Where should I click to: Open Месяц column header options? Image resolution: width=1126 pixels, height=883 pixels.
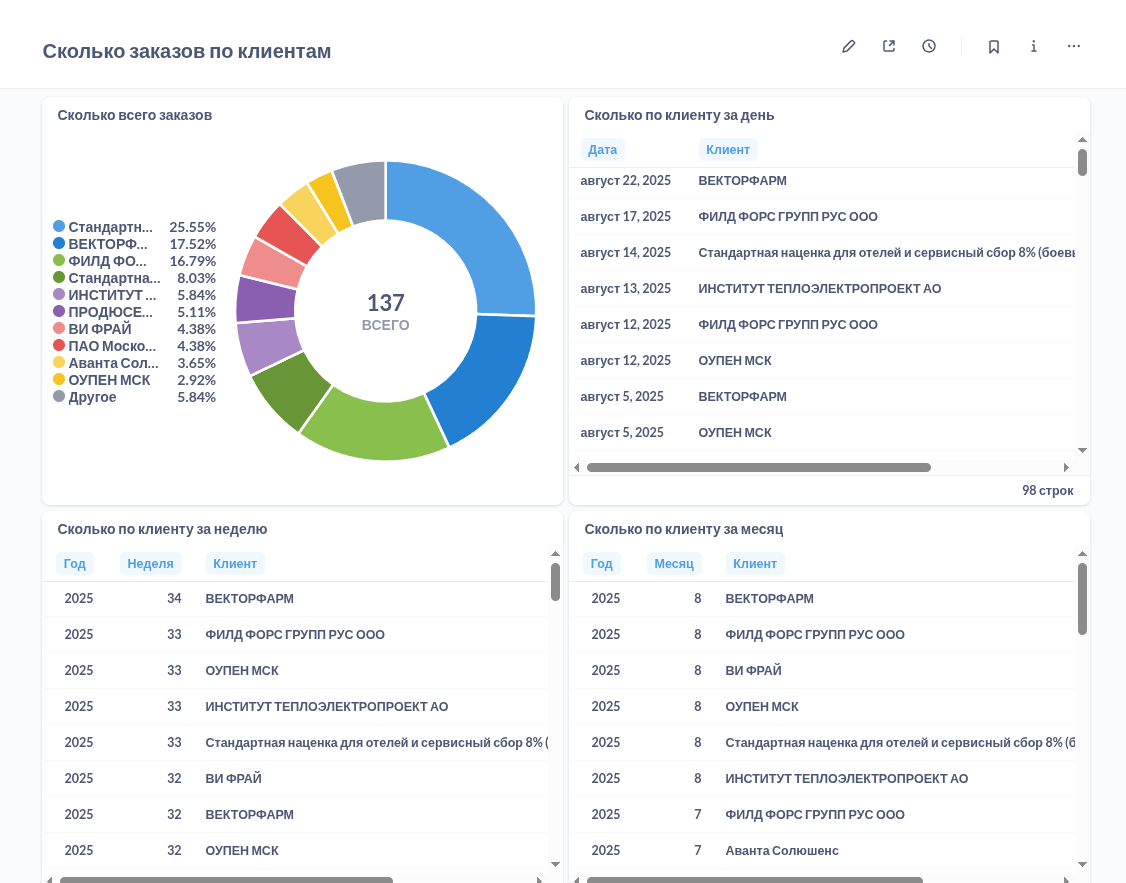tap(674, 564)
